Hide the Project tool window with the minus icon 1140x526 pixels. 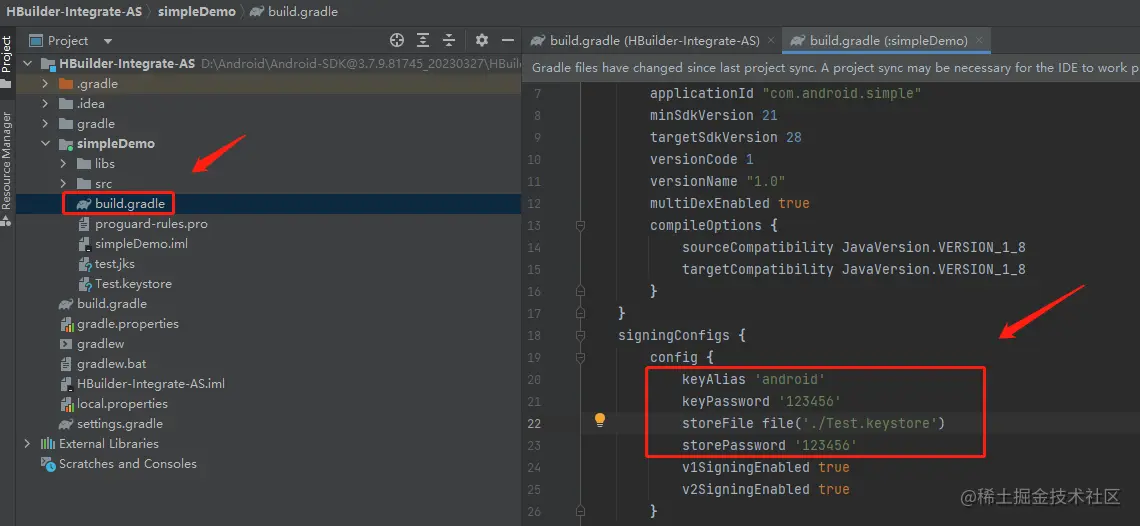point(507,40)
